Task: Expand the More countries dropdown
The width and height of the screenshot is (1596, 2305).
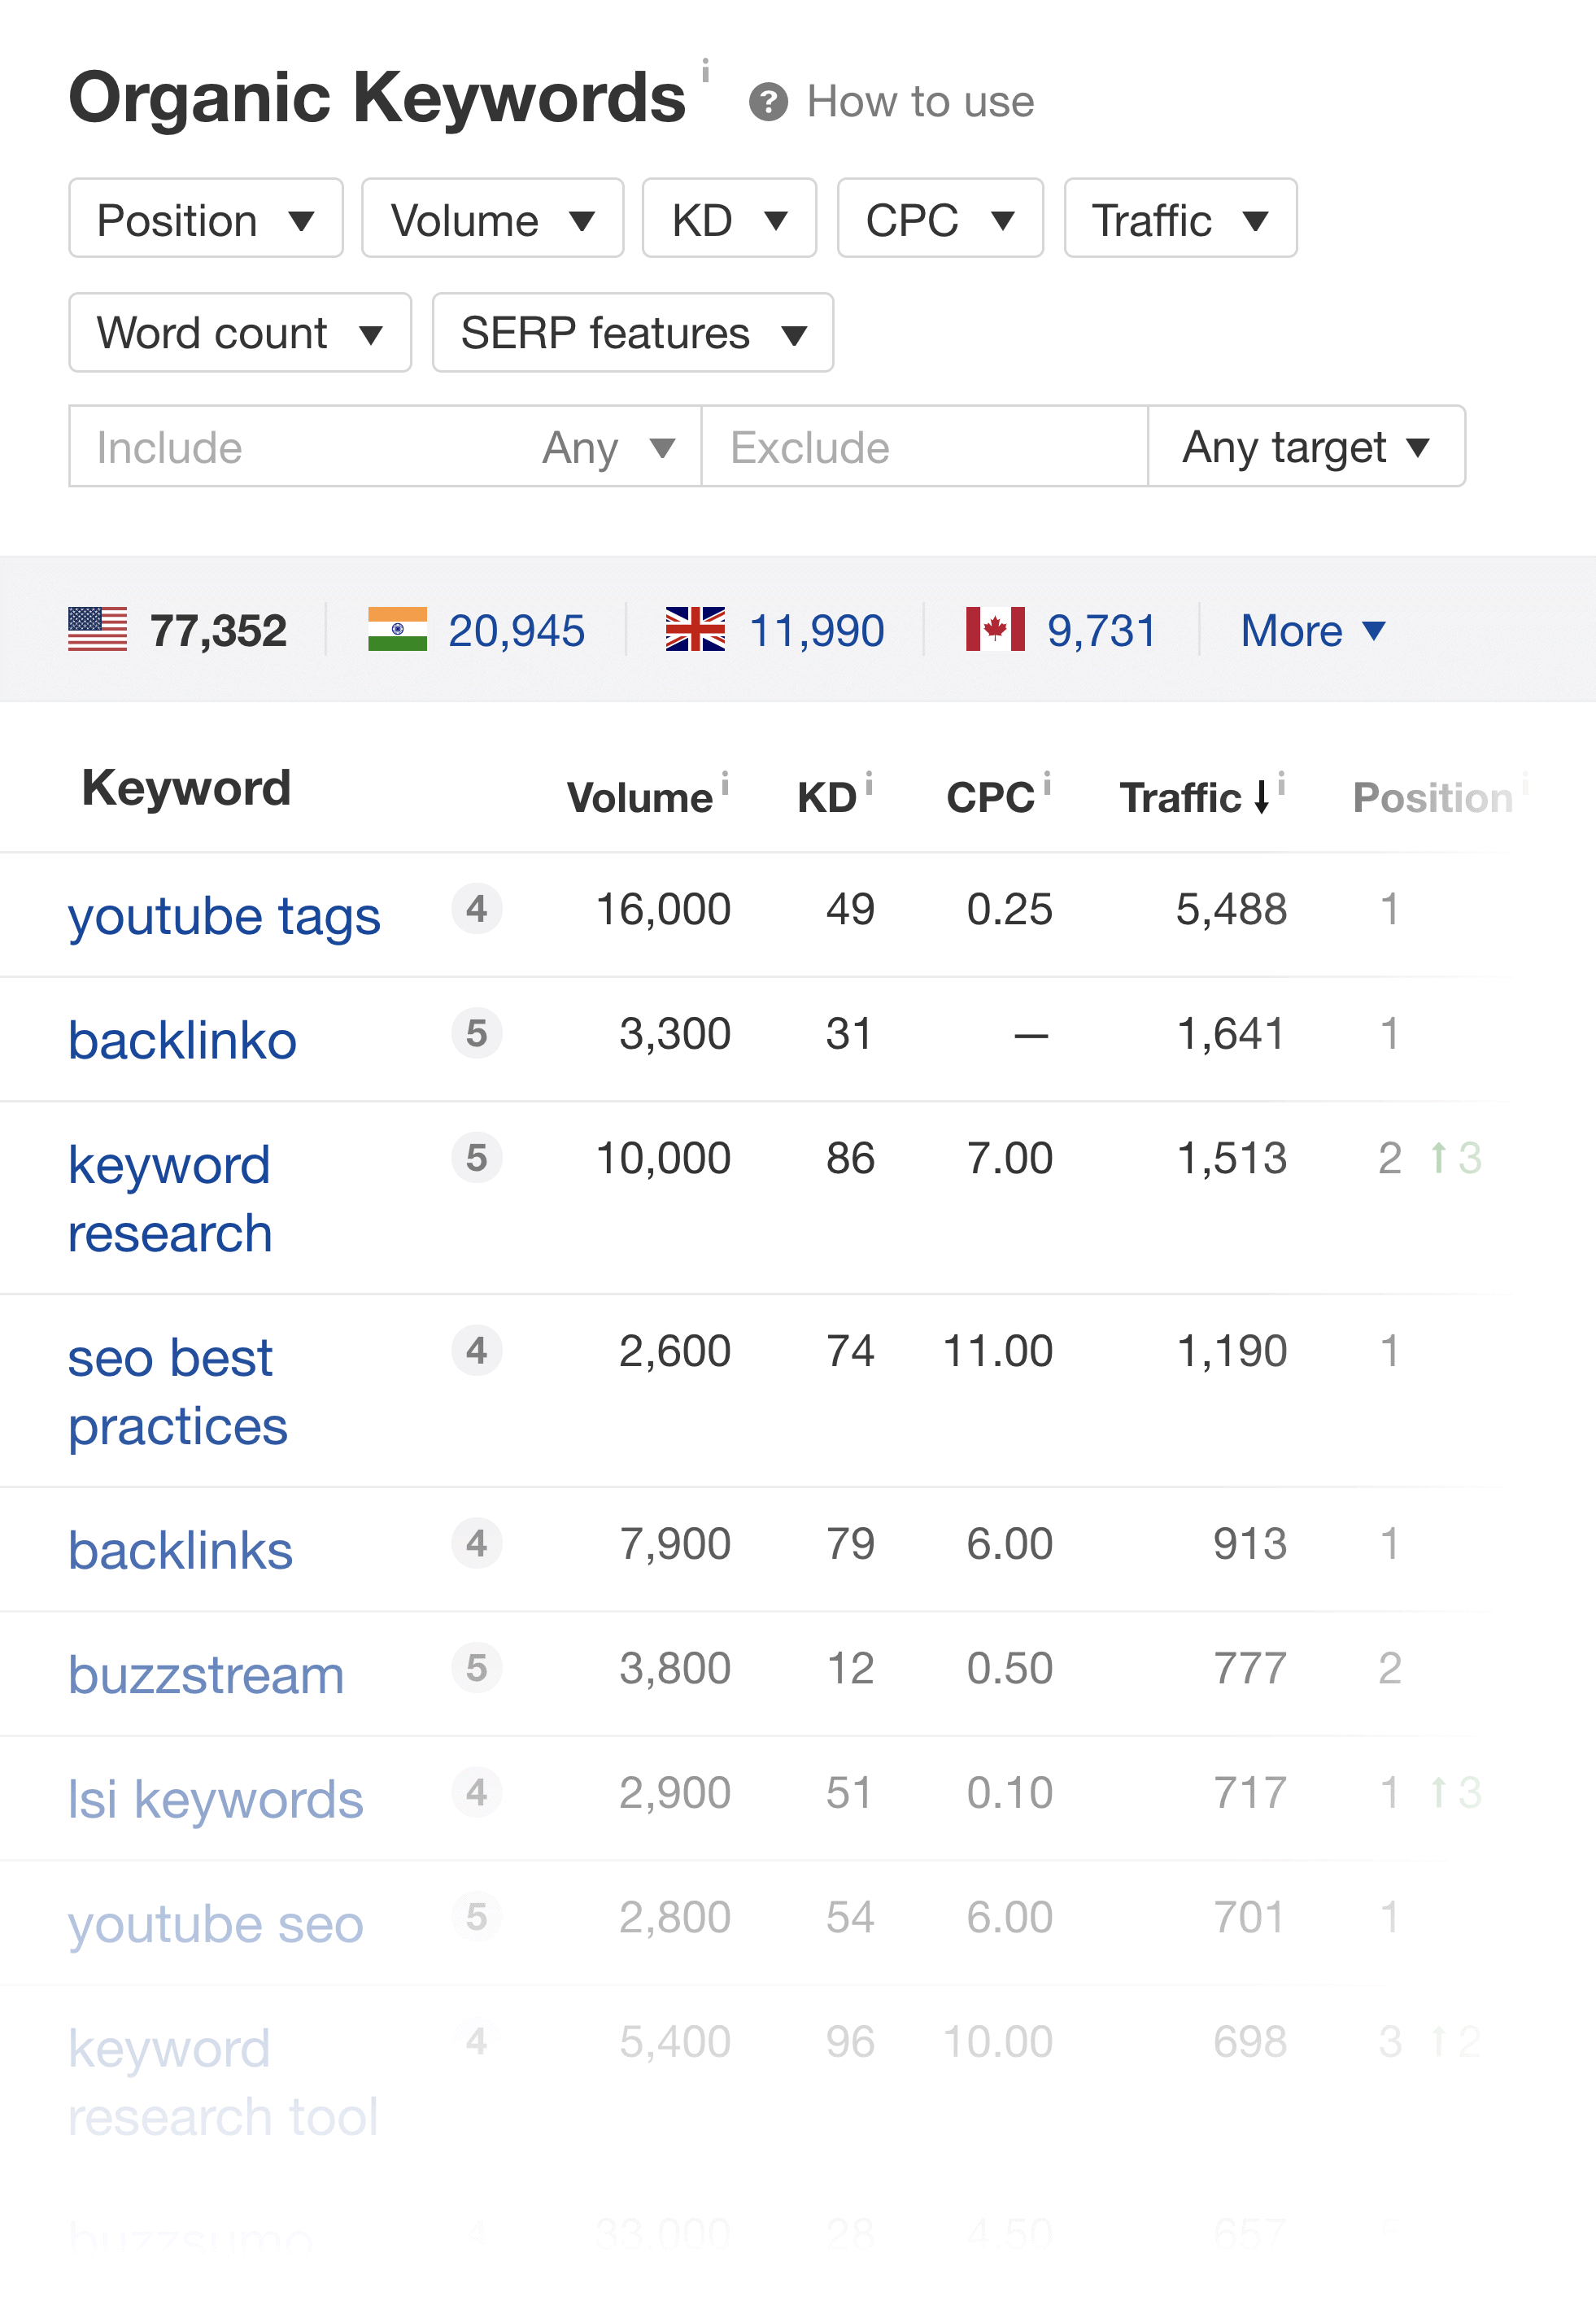Action: tap(1313, 631)
